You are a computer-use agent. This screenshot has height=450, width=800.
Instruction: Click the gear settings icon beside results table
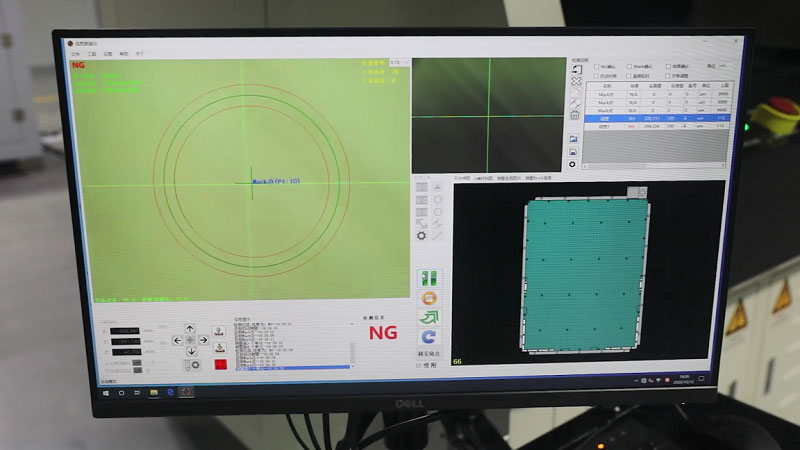(x=573, y=164)
